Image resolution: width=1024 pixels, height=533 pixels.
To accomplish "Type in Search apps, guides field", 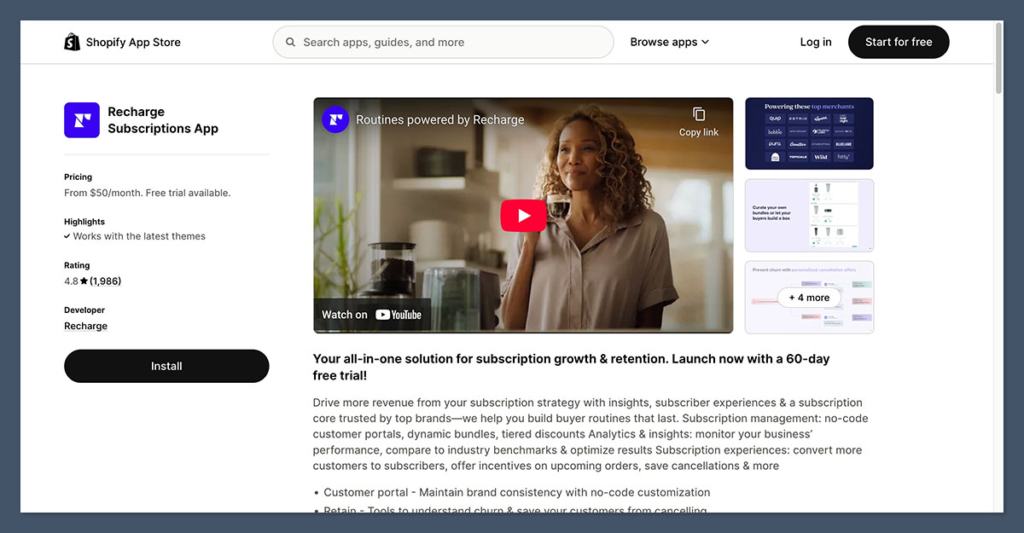I will point(450,42).
